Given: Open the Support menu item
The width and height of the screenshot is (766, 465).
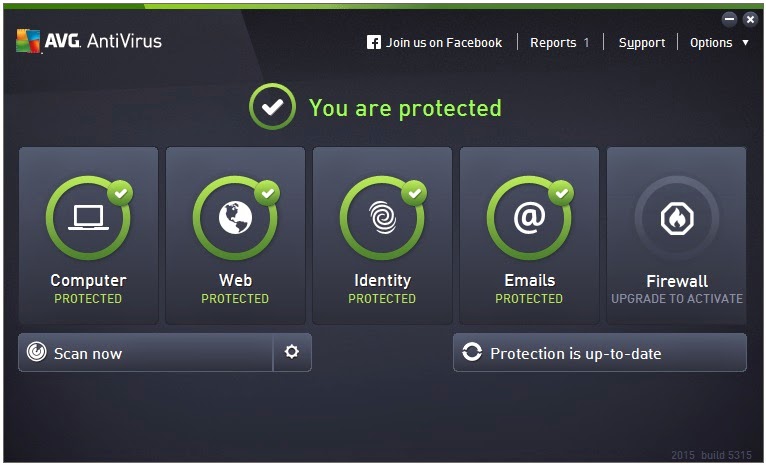Looking at the screenshot, I should (641, 43).
